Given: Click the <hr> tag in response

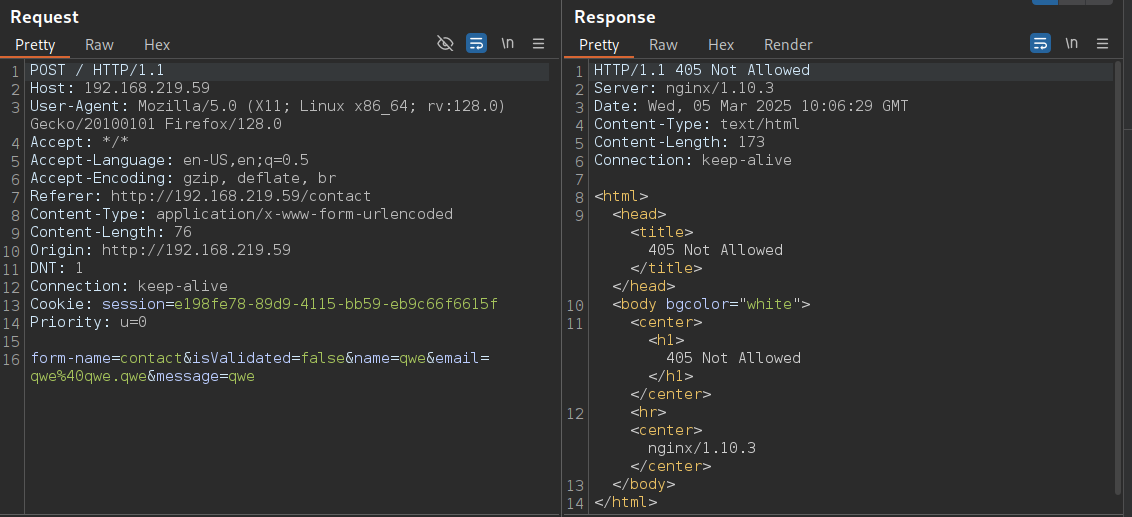Looking at the screenshot, I should click(648, 413).
